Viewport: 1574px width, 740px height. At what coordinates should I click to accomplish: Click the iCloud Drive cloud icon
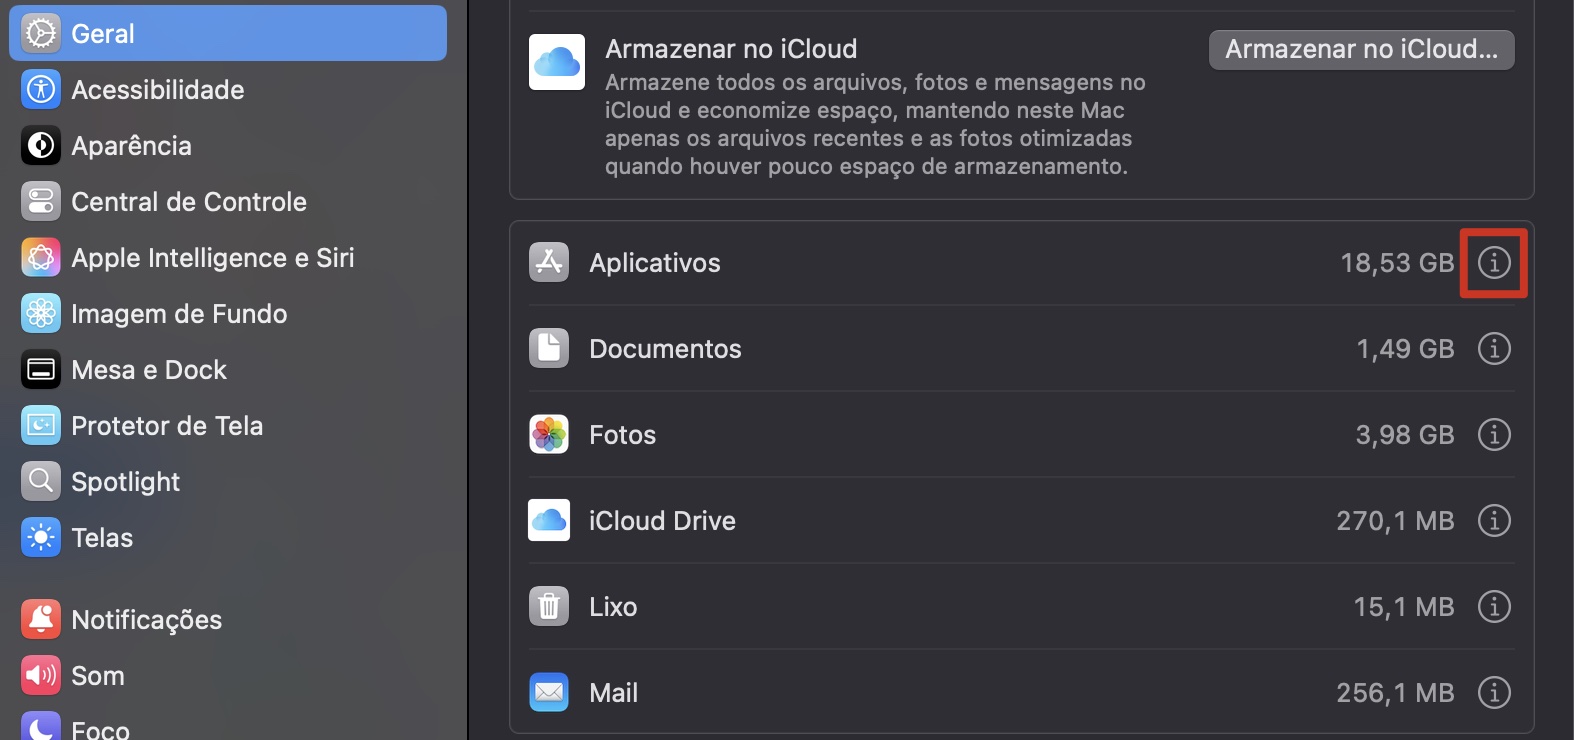pyautogui.click(x=549, y=520)
